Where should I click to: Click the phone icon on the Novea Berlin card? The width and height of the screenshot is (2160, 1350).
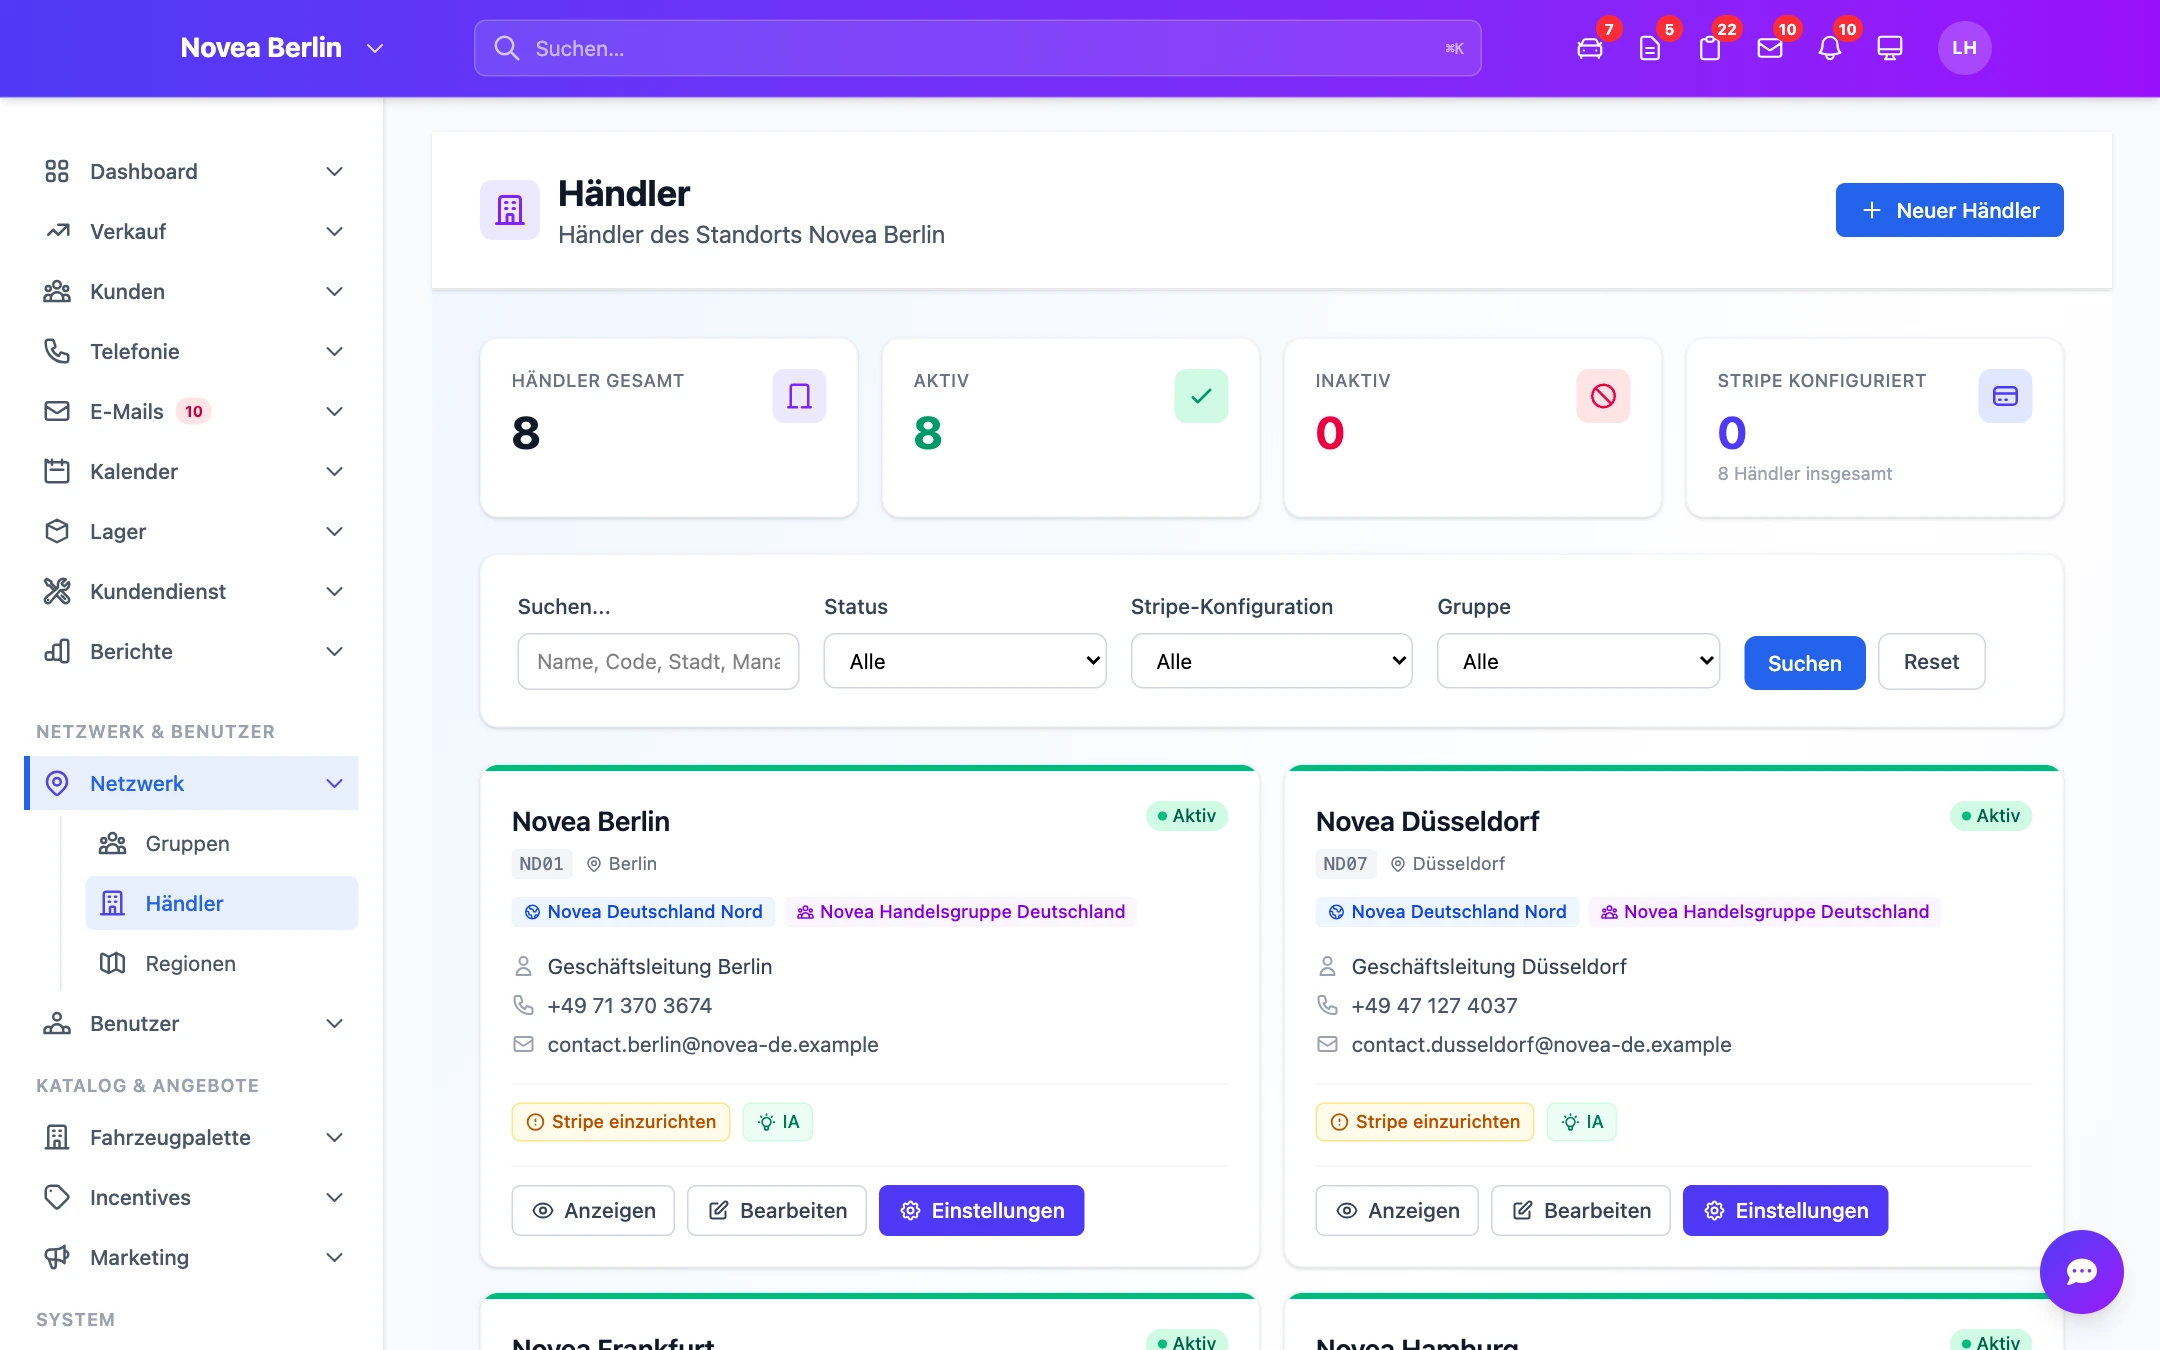[523, 1005]
